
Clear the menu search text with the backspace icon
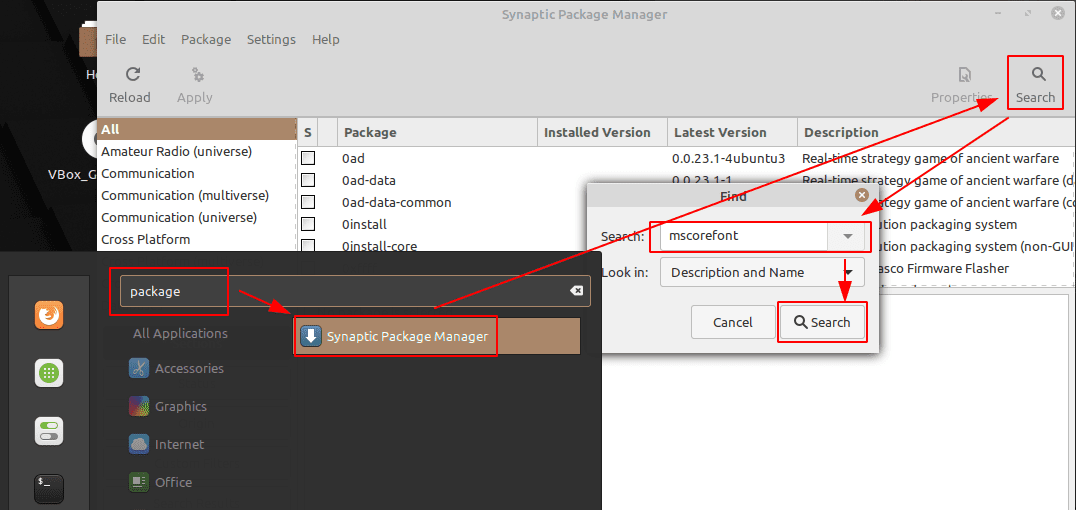[576, 291]
